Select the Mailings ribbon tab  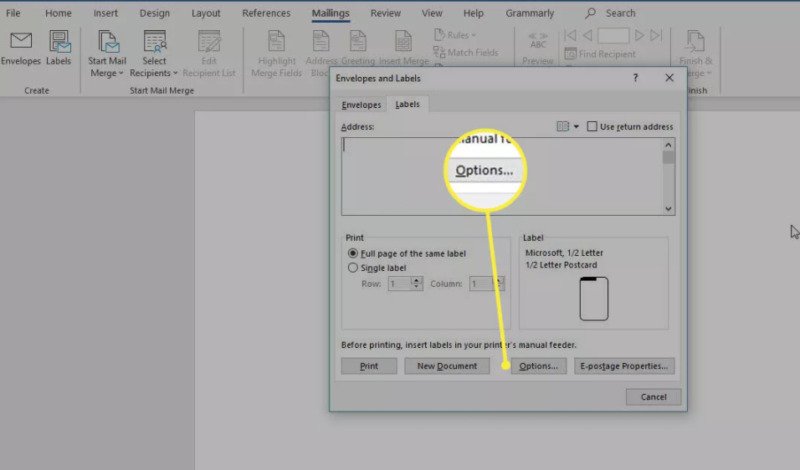click(x=331, y=13)
